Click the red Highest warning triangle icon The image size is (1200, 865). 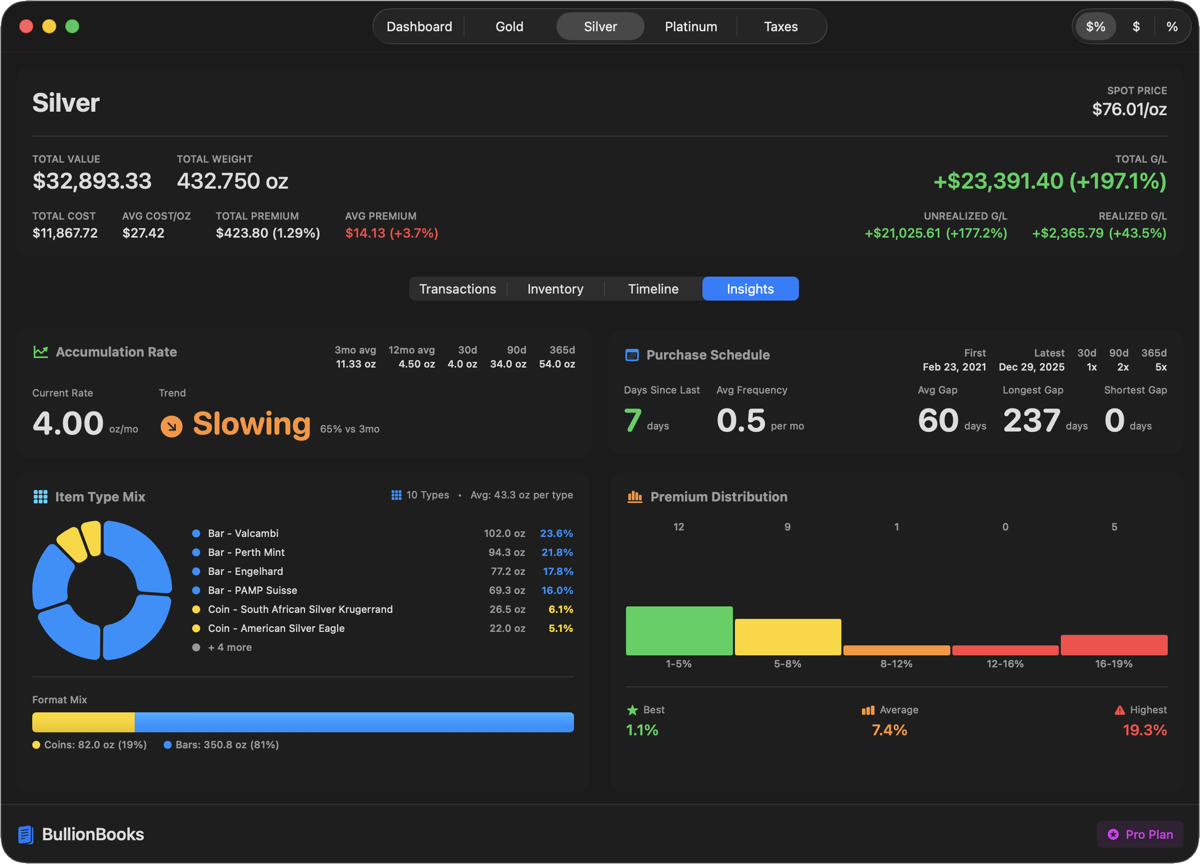(x=1119, y=710)
